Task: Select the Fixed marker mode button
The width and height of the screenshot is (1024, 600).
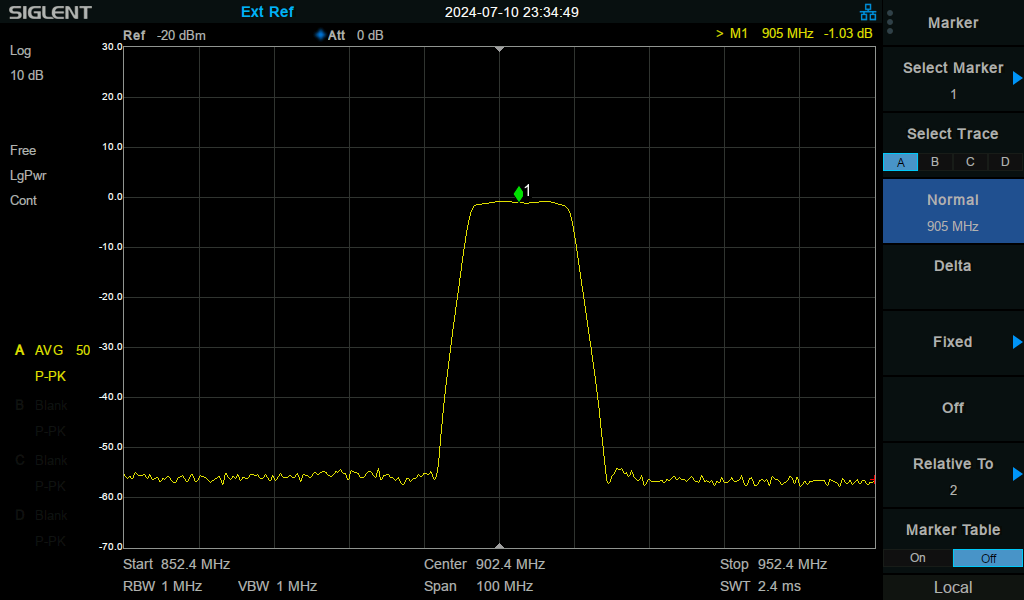Action: point(952,342)
